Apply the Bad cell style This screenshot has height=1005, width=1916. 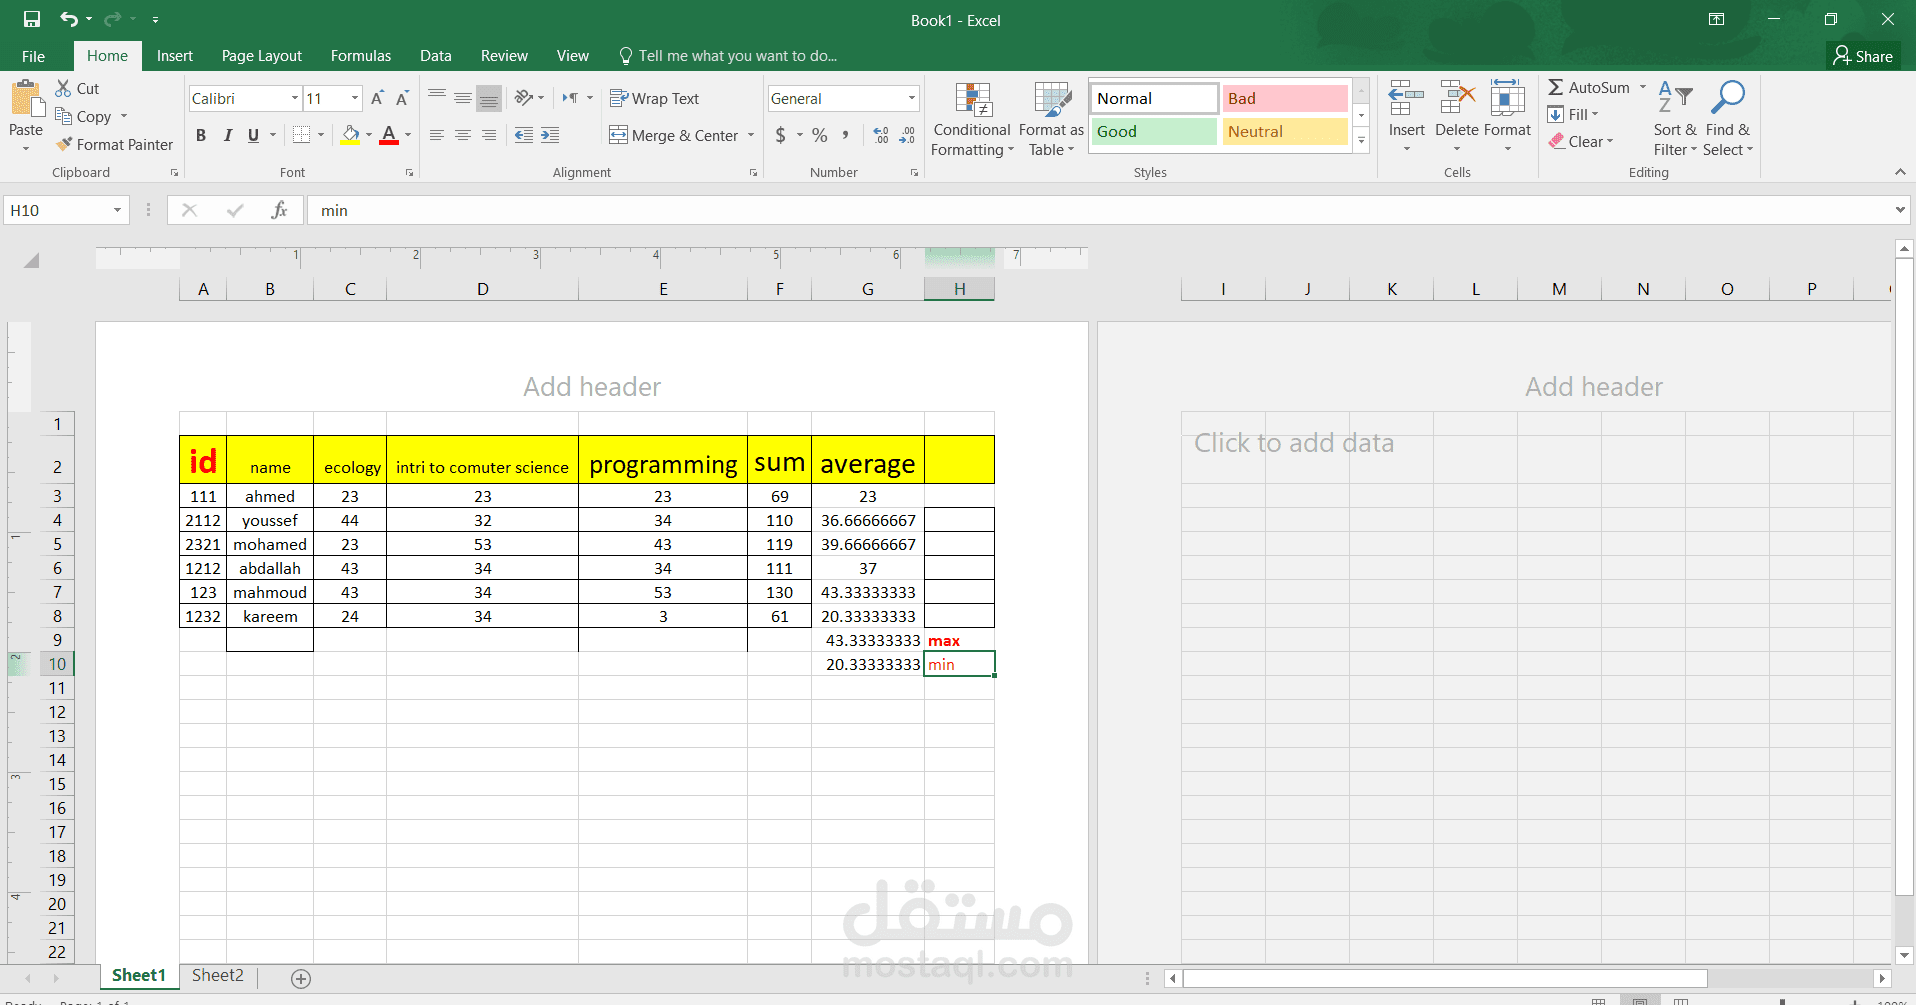pyautogui.click(x=1285, y=98)
